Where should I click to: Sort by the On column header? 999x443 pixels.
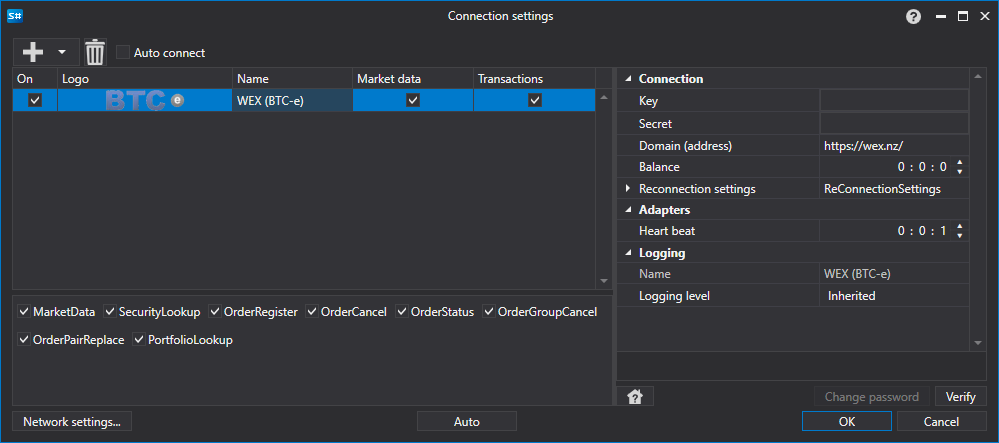tap(35, 79)
